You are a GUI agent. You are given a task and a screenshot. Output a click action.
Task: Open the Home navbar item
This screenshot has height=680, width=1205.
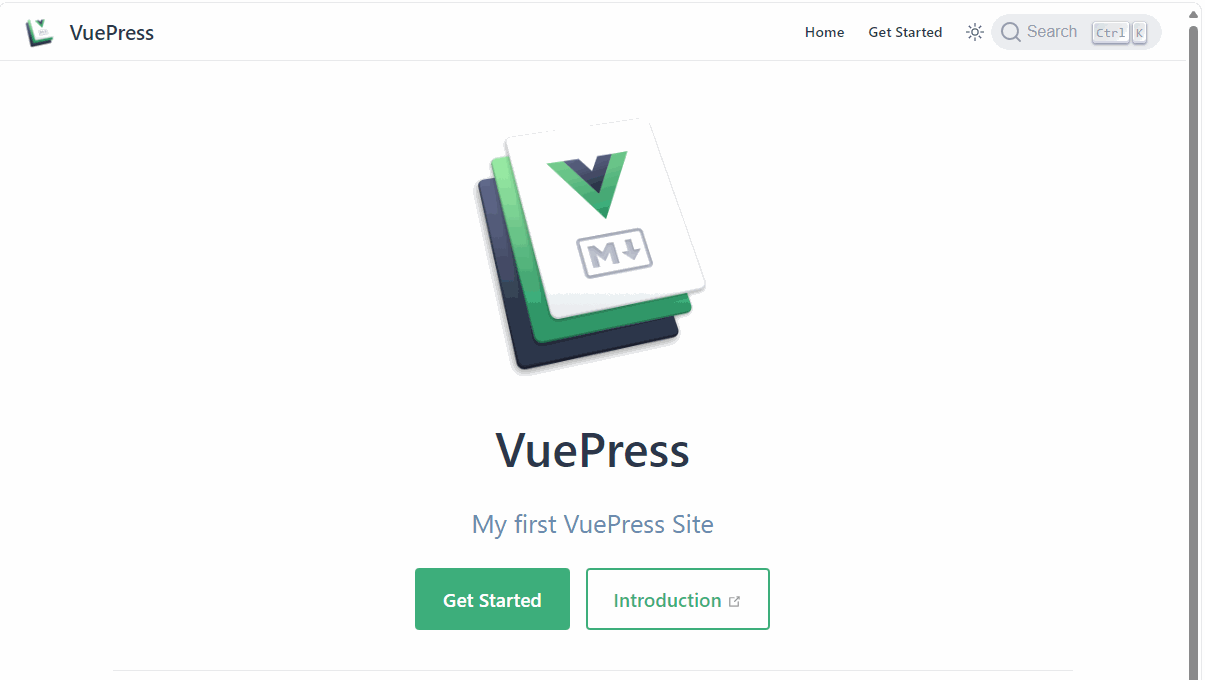[824, 32]
